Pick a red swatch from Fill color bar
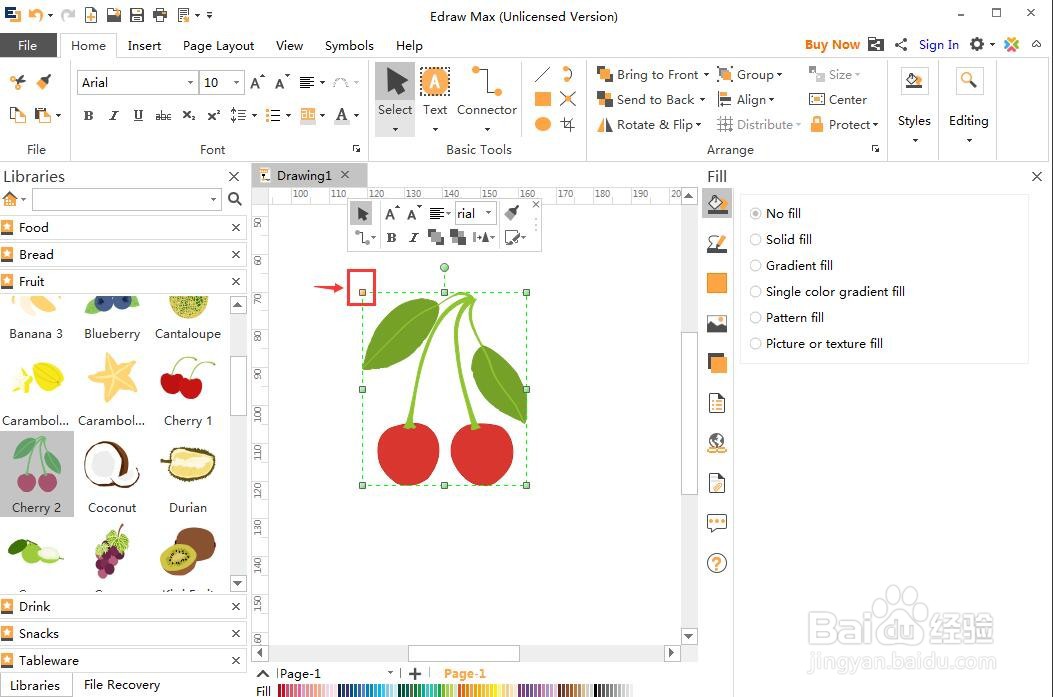1053x697 pixels. [x=282, y=690]
